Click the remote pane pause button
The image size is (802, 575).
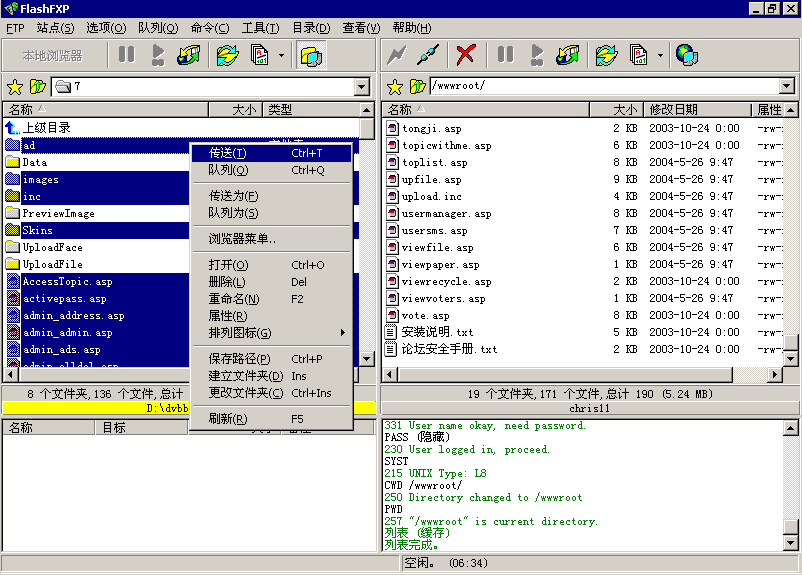505,54
